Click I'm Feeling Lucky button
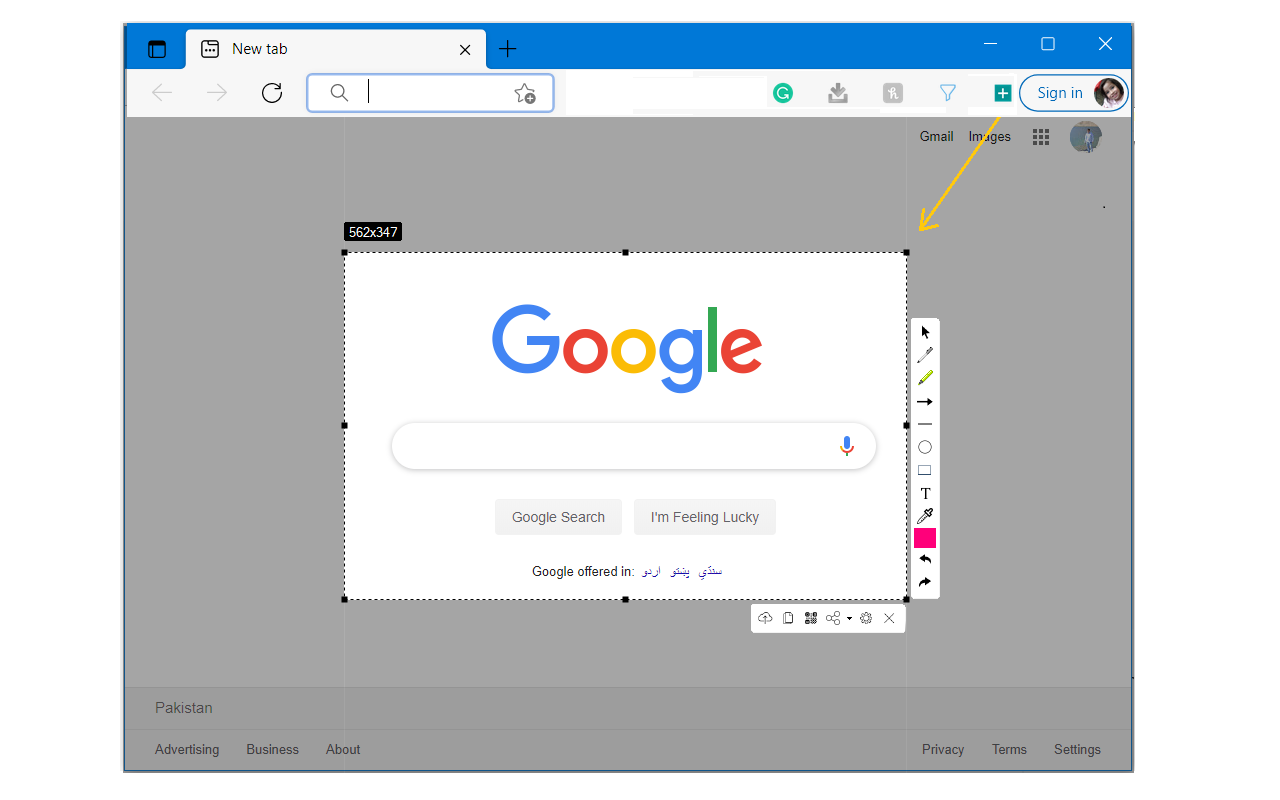1280x800 pixels. pos(705,517)
